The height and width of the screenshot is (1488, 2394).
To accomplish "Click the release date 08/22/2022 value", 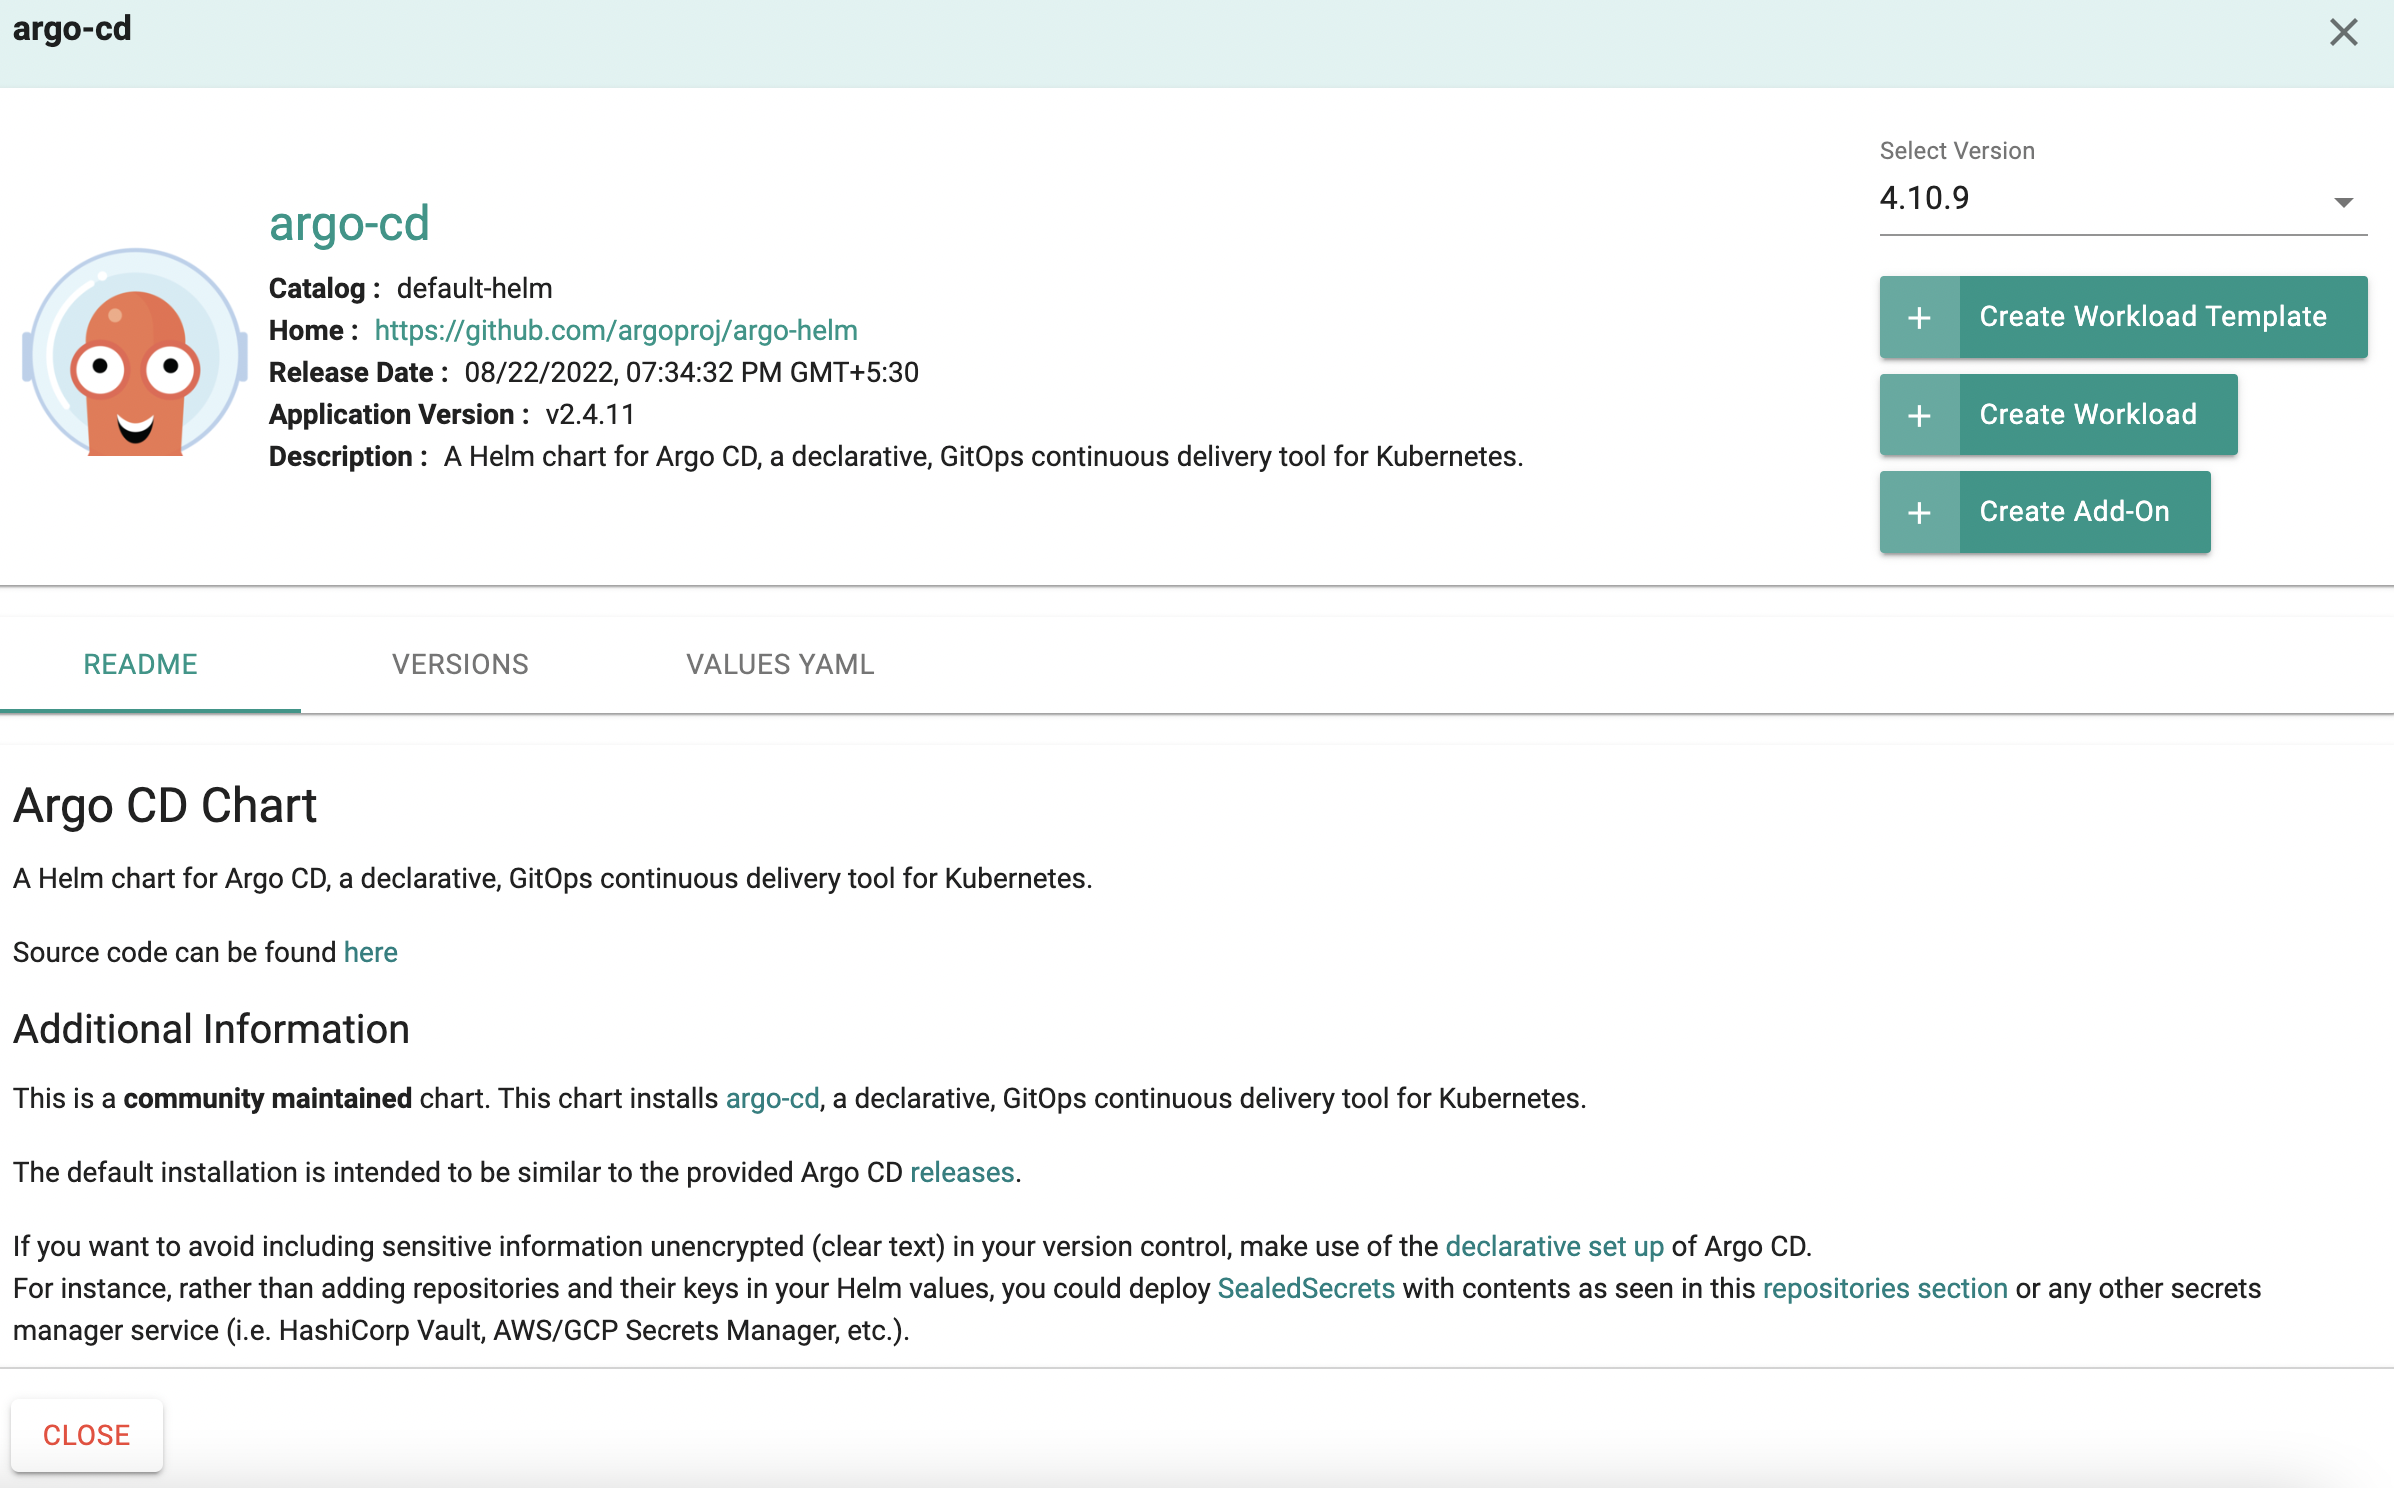I will (x=691, y=372).
